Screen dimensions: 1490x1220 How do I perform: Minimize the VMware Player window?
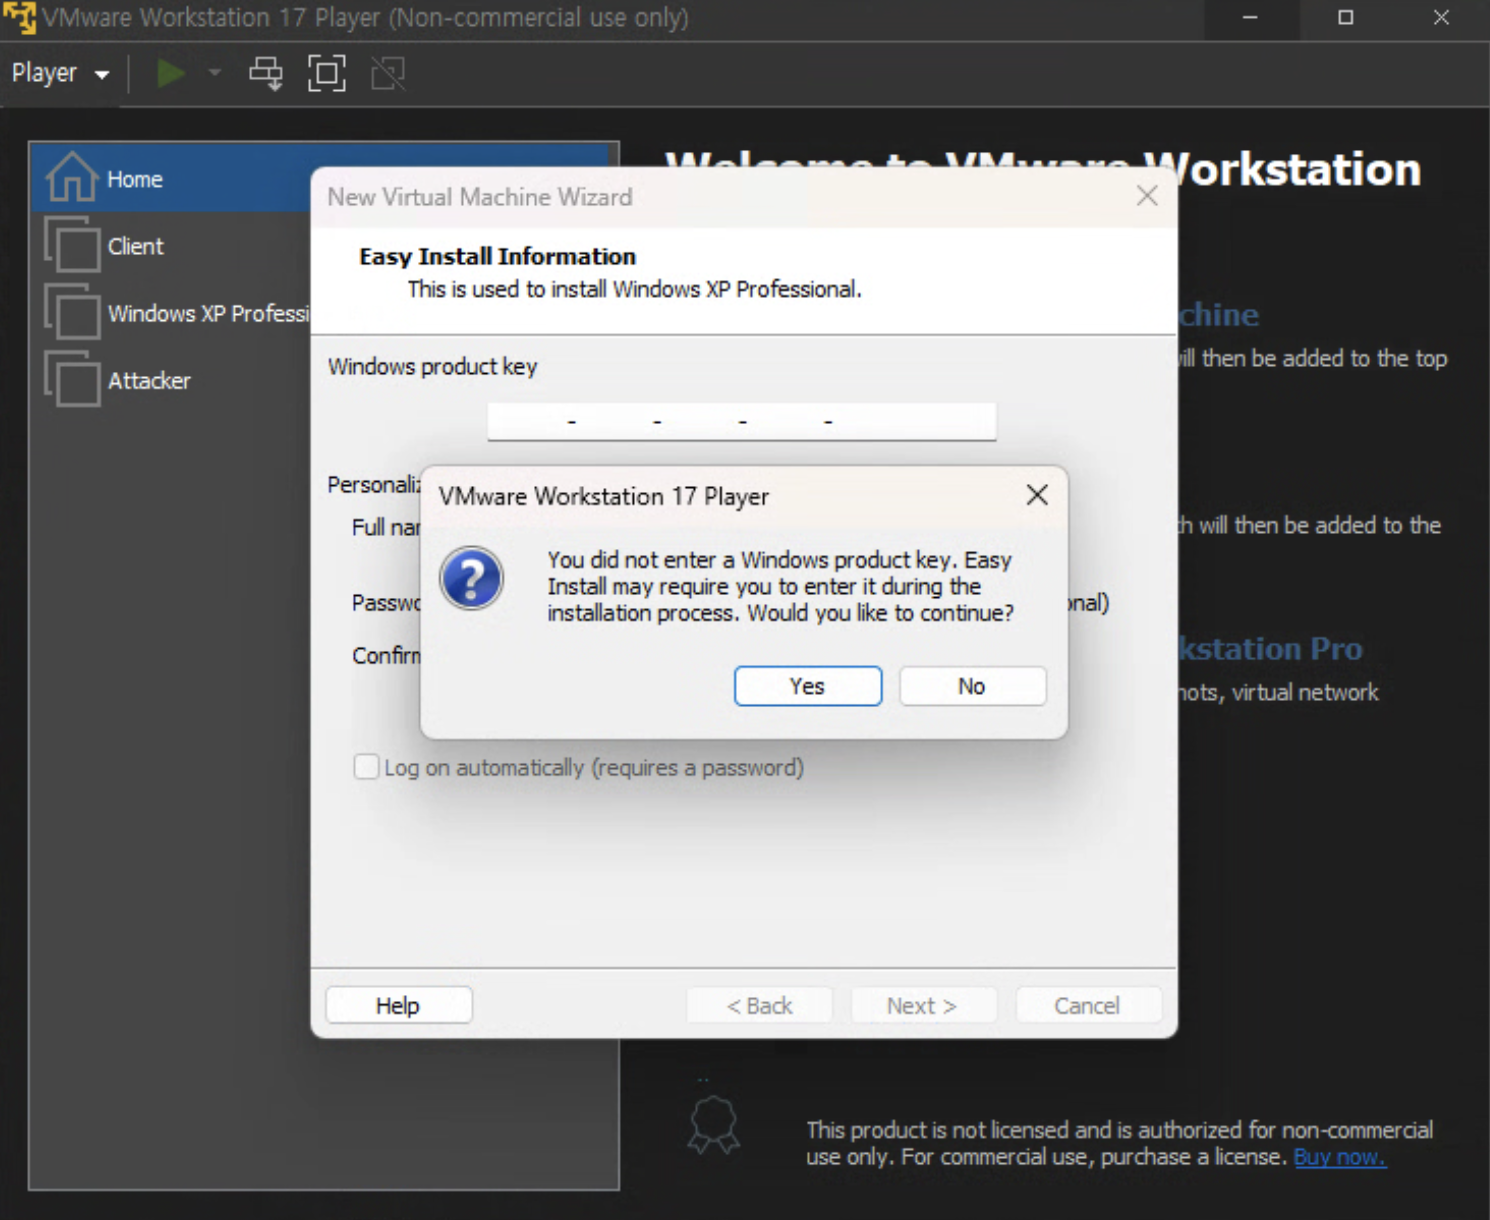pyautogui.click(x=1250, y=18)
